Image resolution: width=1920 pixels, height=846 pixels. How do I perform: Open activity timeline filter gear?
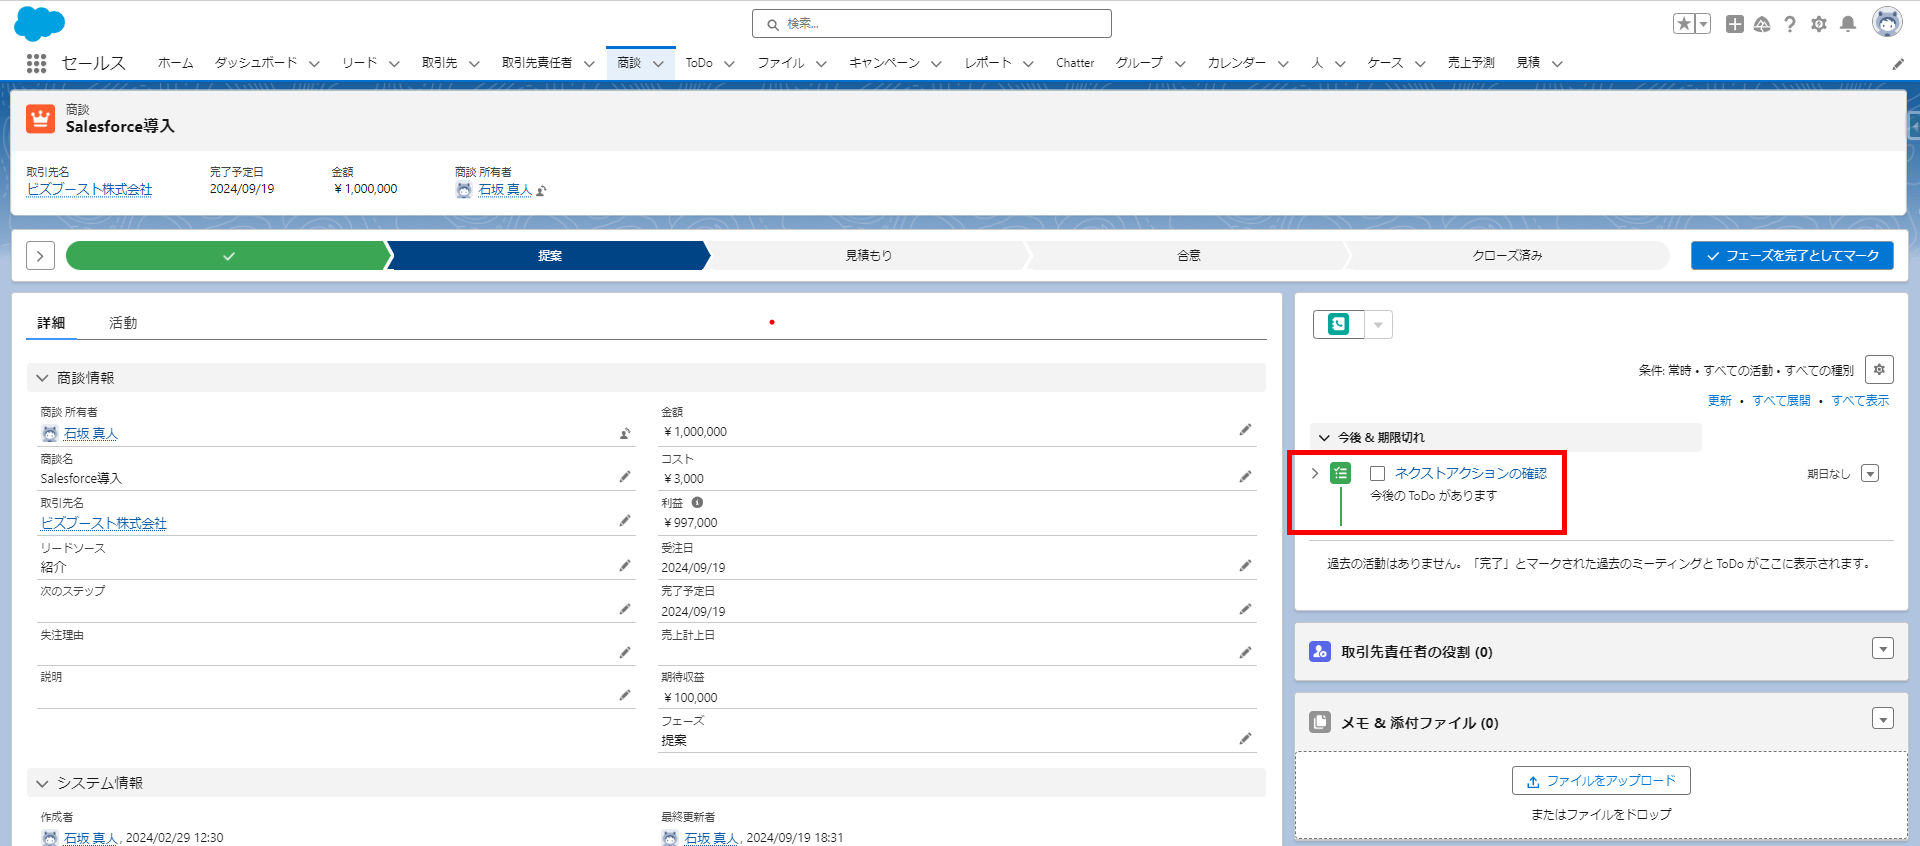(x=1879, y=370)
